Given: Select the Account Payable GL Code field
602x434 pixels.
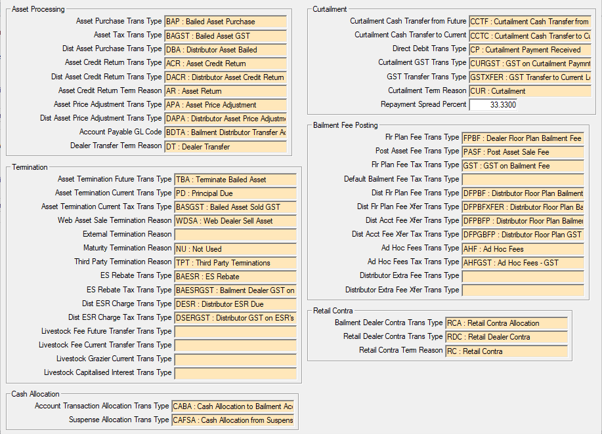Looking at the screenshot, I should point(225,133).
